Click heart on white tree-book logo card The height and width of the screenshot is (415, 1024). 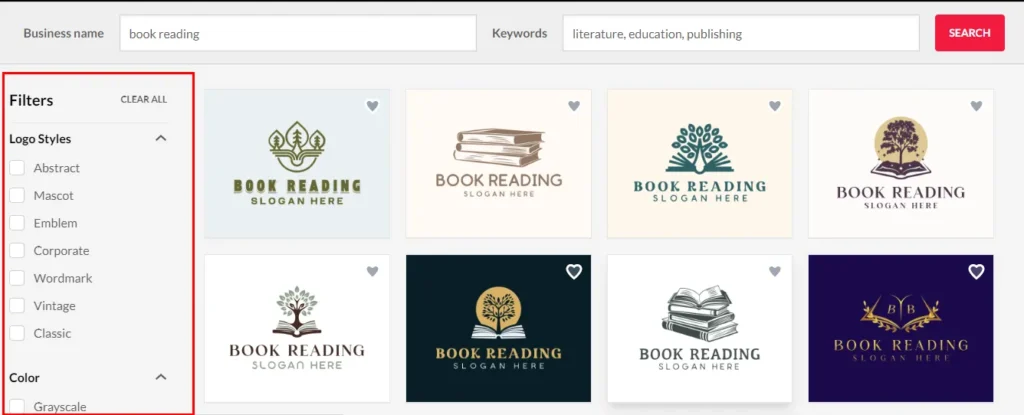click(372, 271)
